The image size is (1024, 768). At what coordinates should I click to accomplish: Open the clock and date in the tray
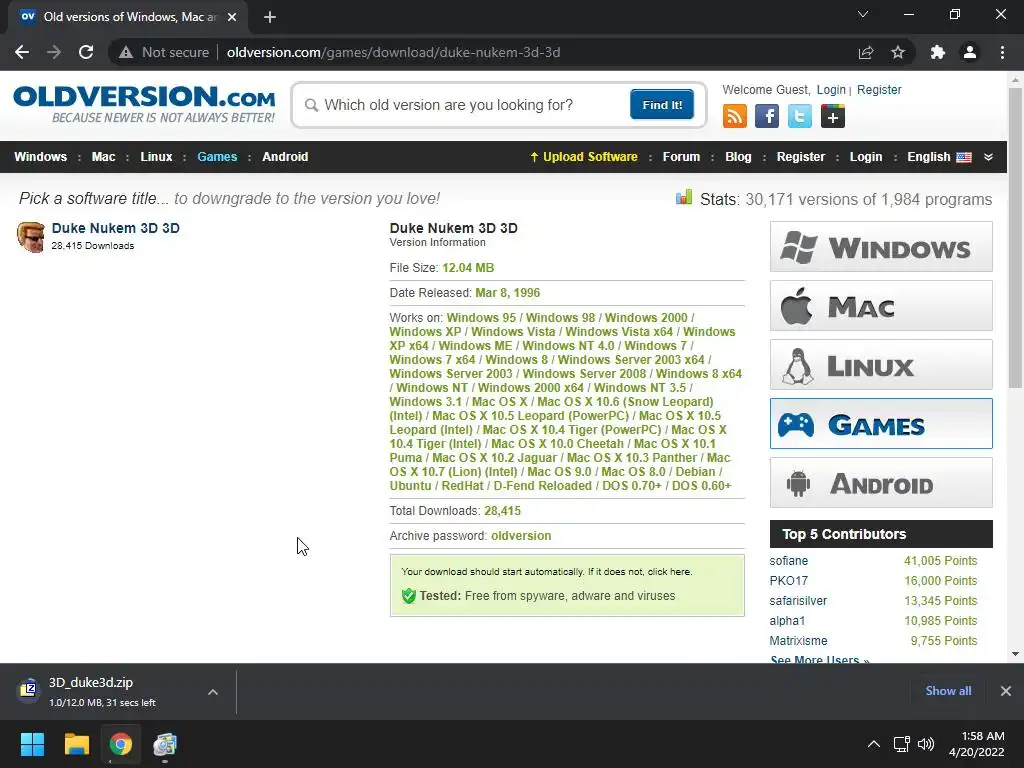(x=976, y=744)
